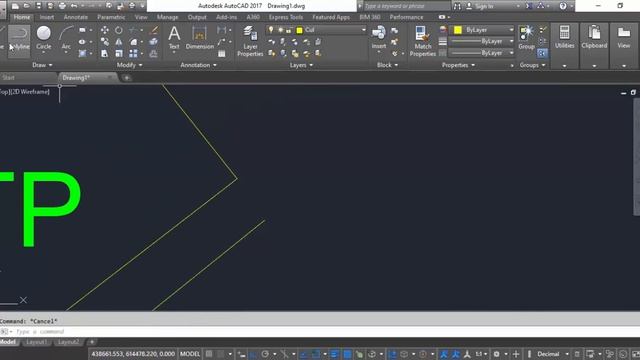Screen dimensions: 640x360
Task: Toggle polar tracking in status bar
Action: [264, 354]
